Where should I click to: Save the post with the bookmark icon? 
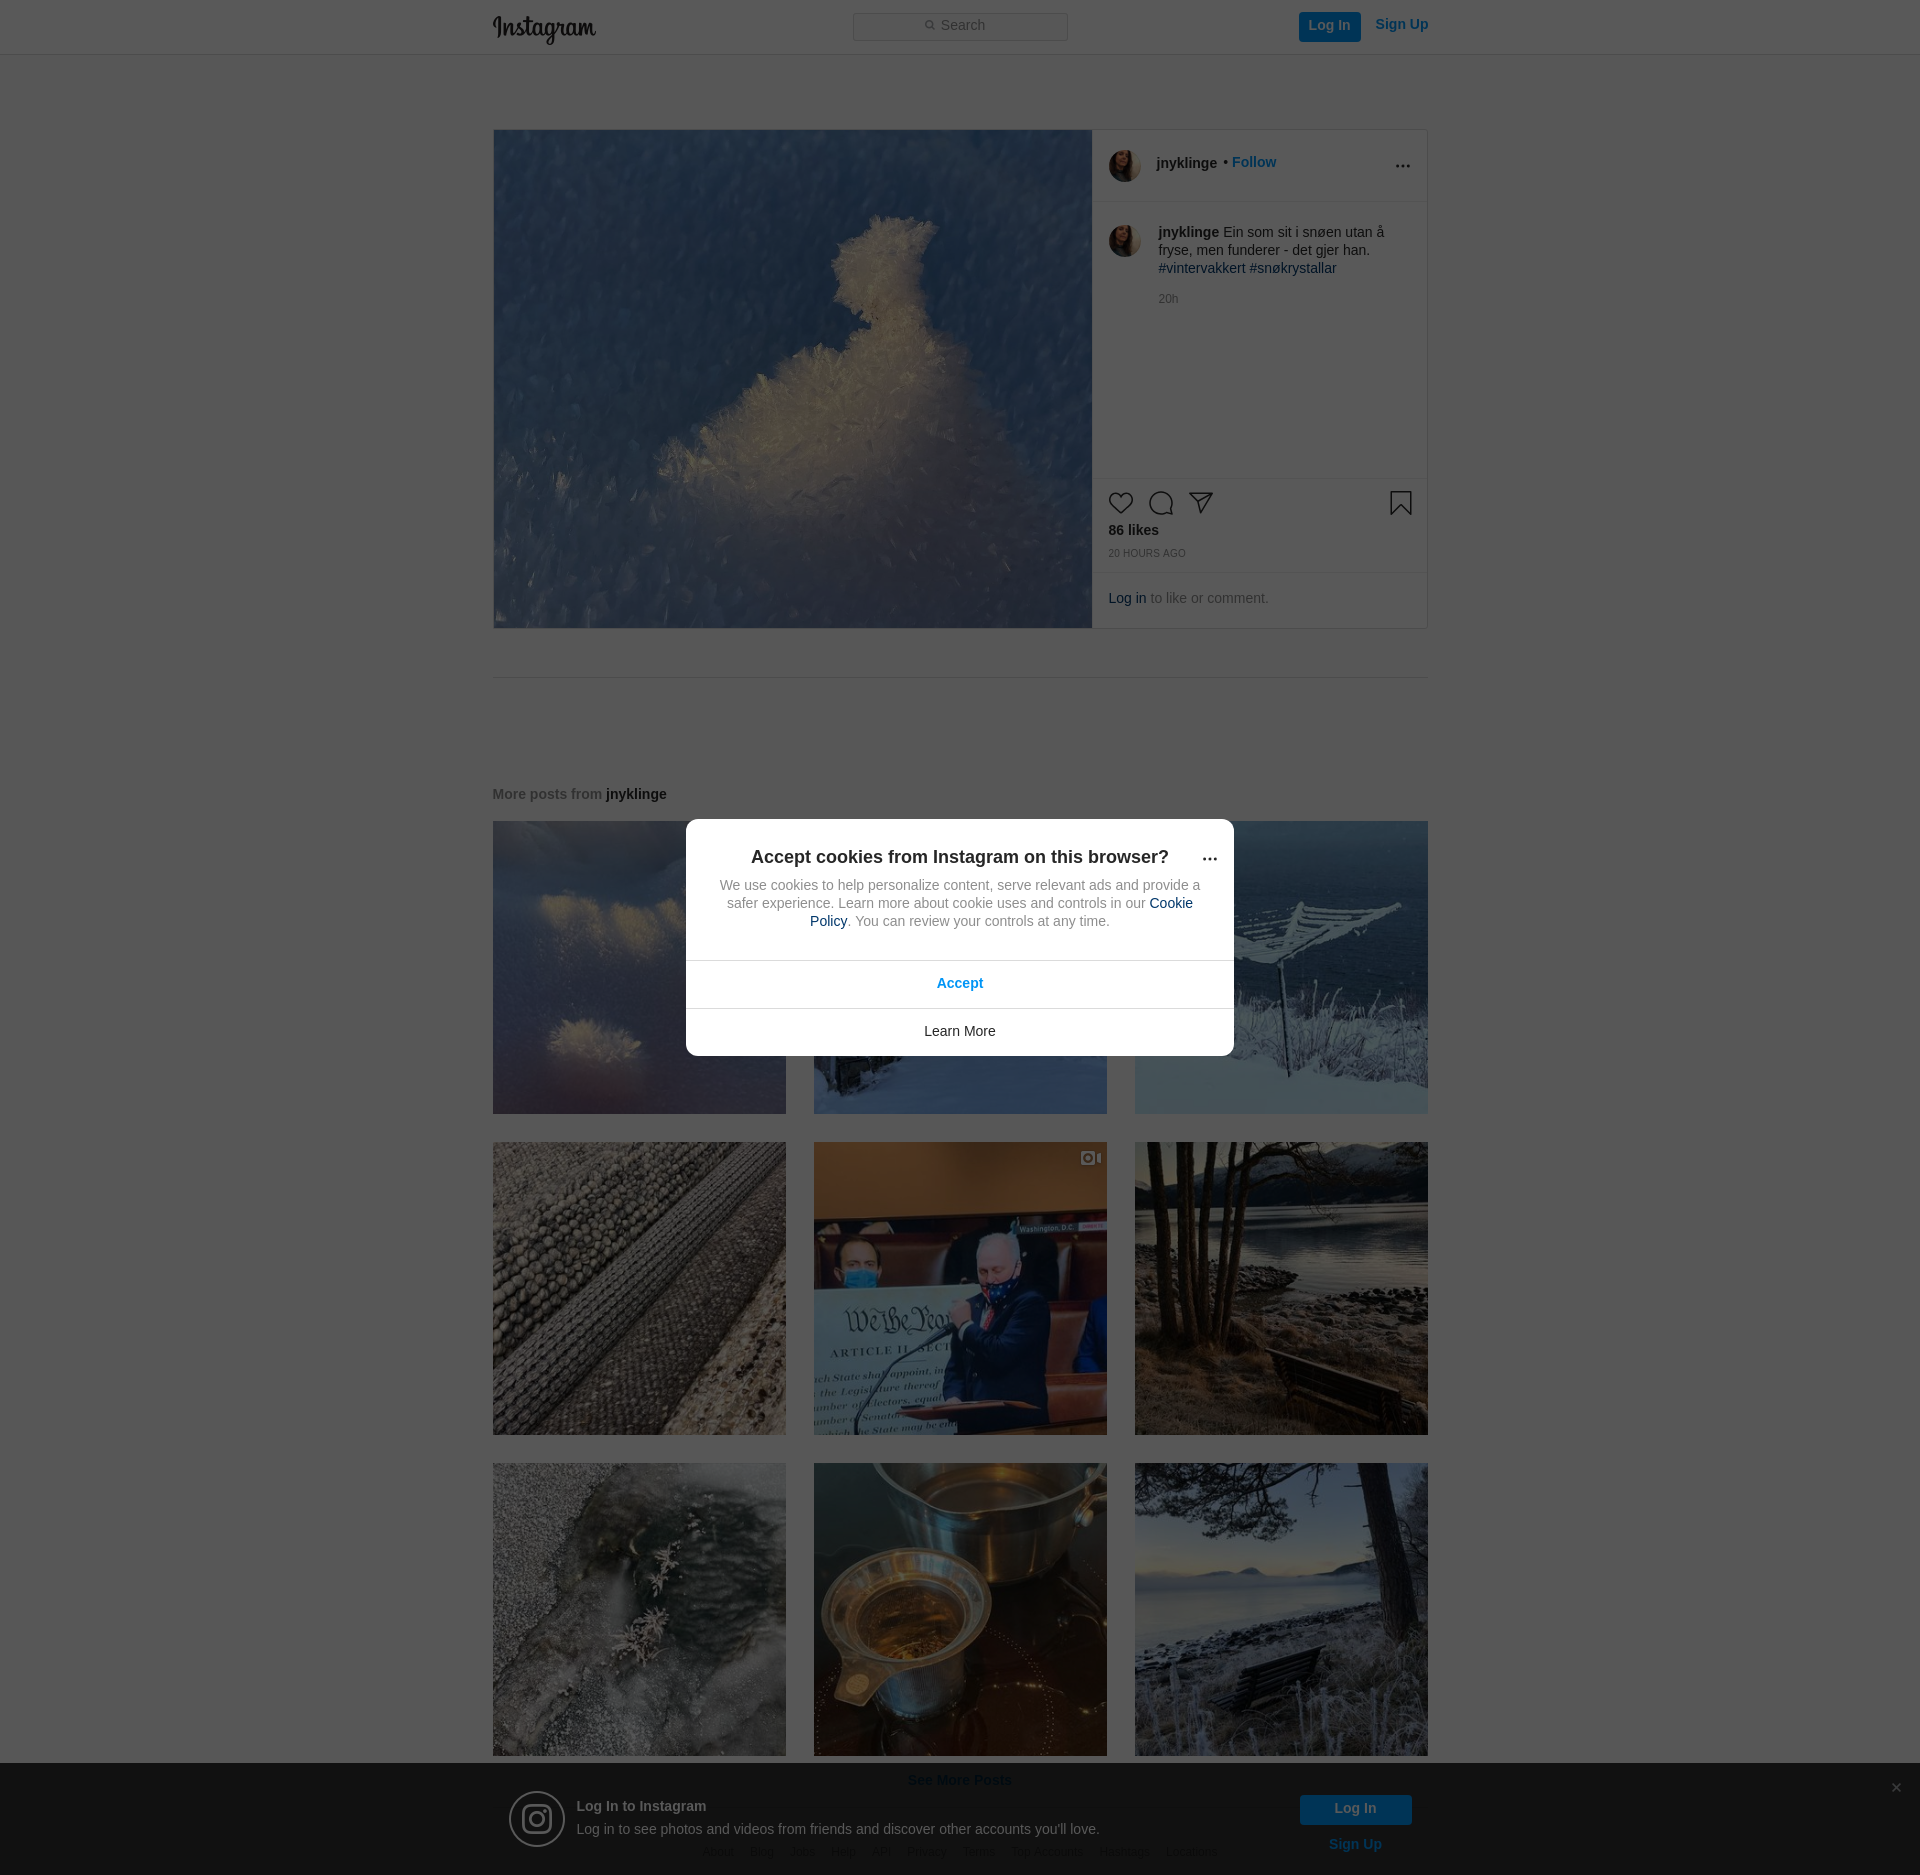pos(1401,503)
